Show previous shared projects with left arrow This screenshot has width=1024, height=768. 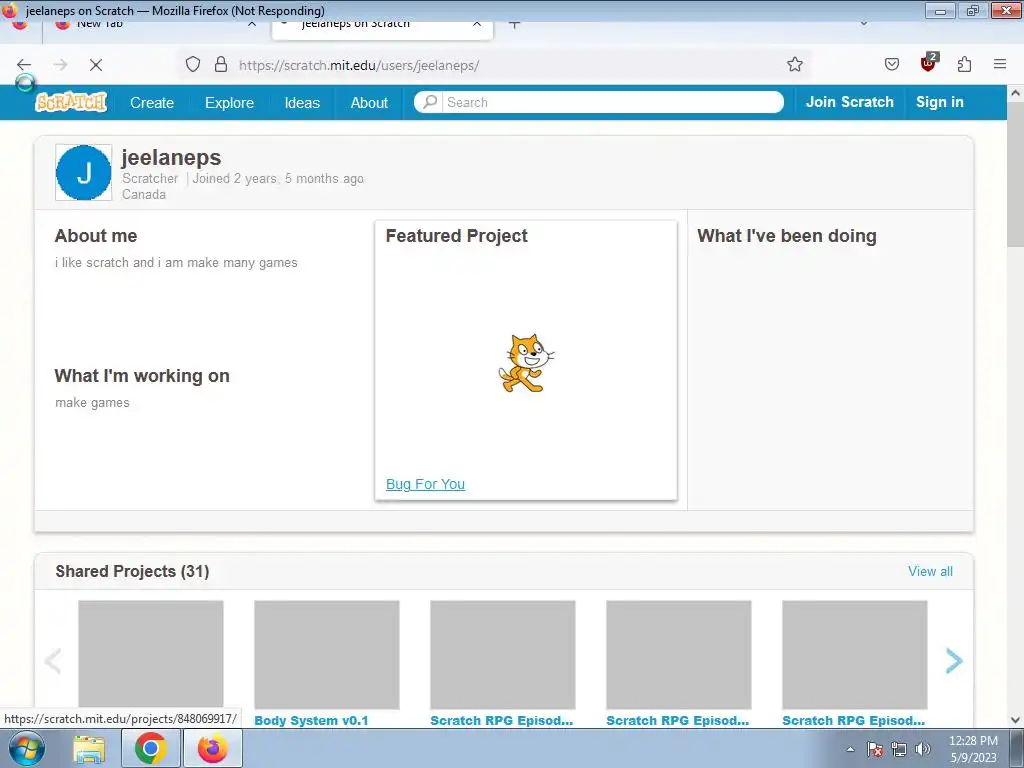tap(52, 661)
